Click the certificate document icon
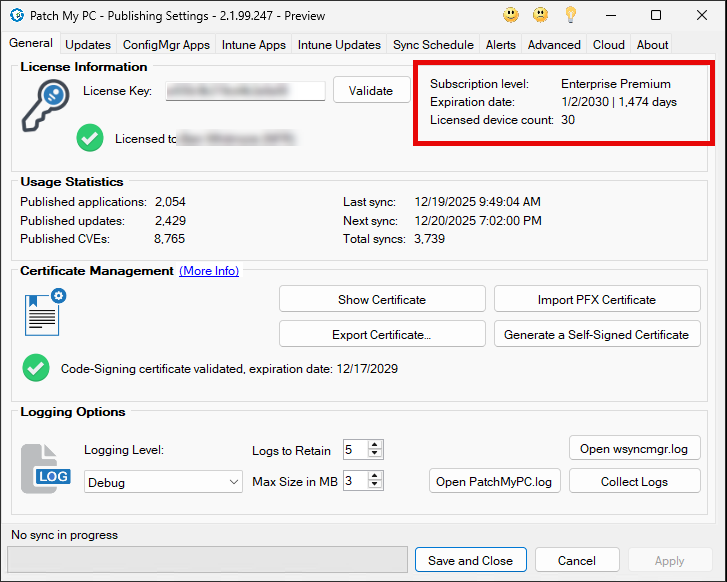Viewport: 727px width, 582px height. 44,313
